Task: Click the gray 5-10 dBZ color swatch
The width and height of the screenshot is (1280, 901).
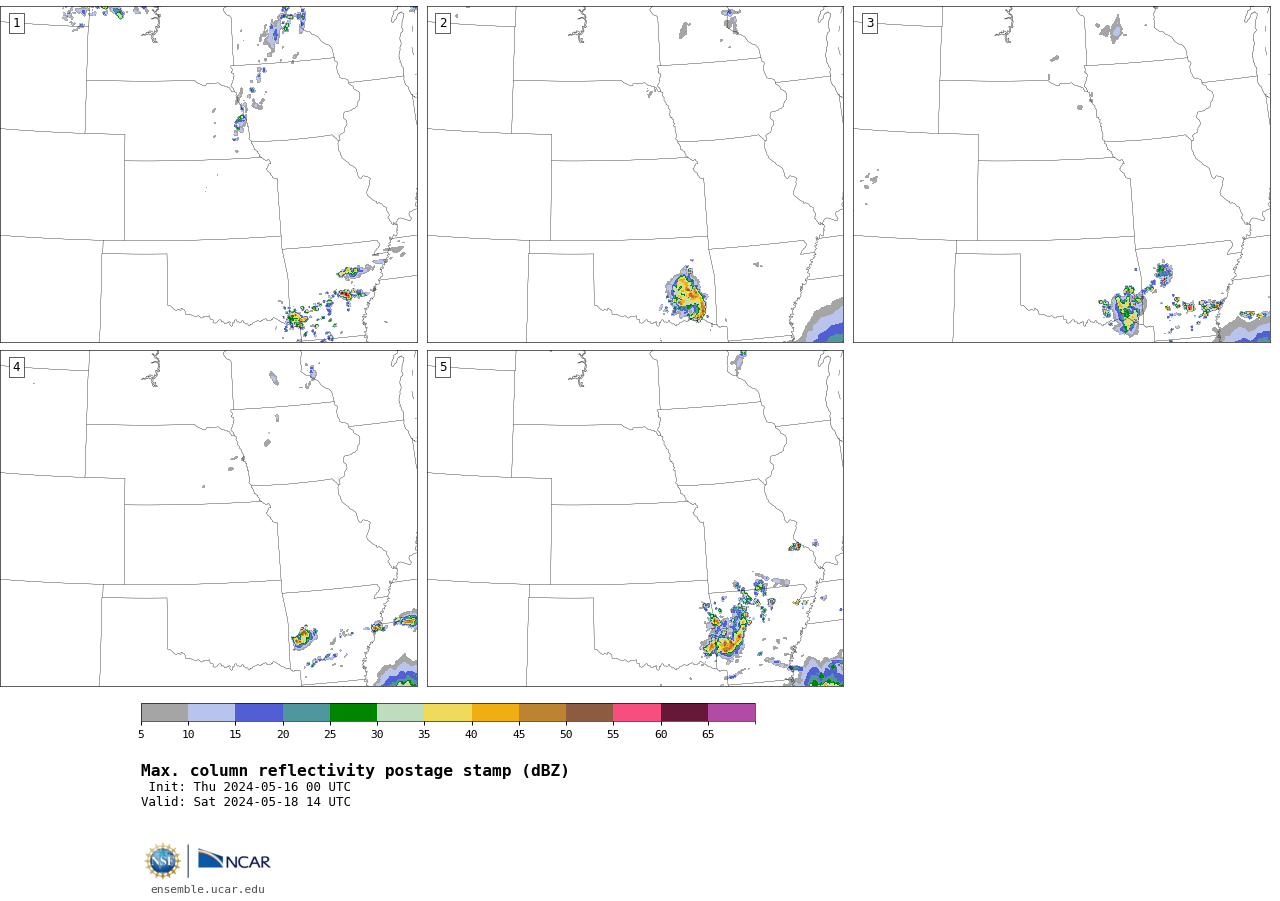Action: 165,713
